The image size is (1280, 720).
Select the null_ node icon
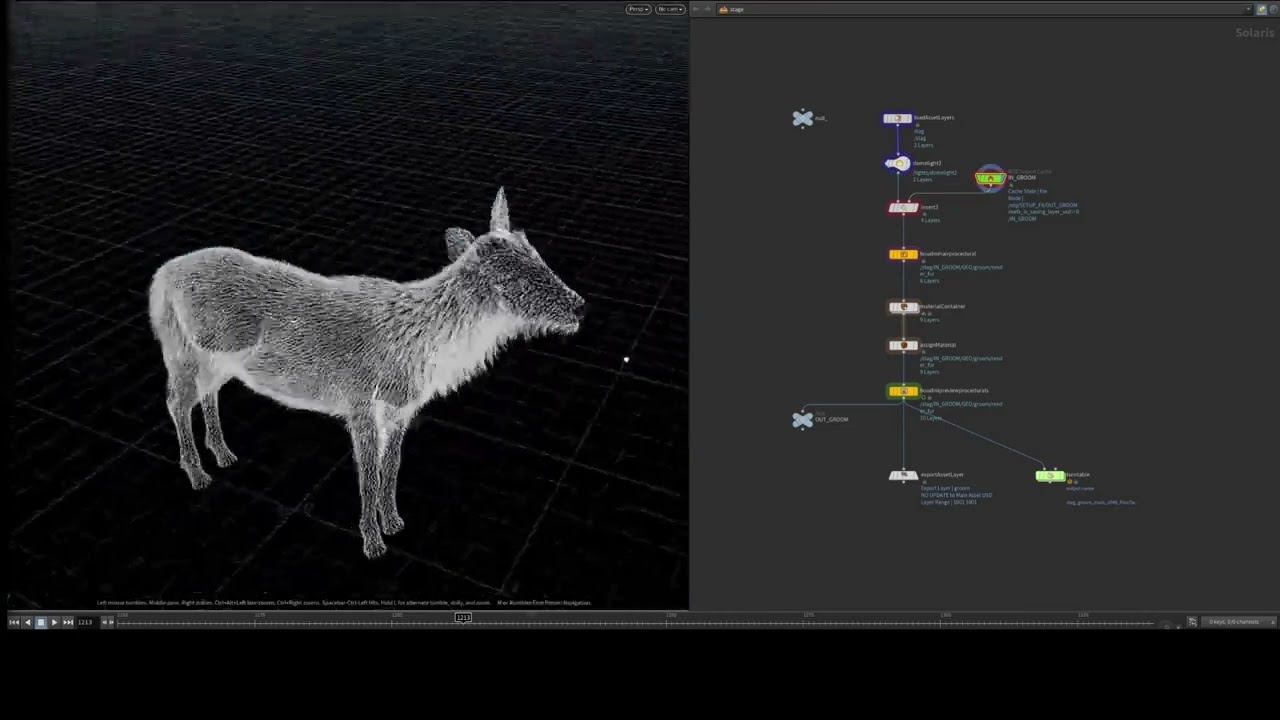(803, 119)
